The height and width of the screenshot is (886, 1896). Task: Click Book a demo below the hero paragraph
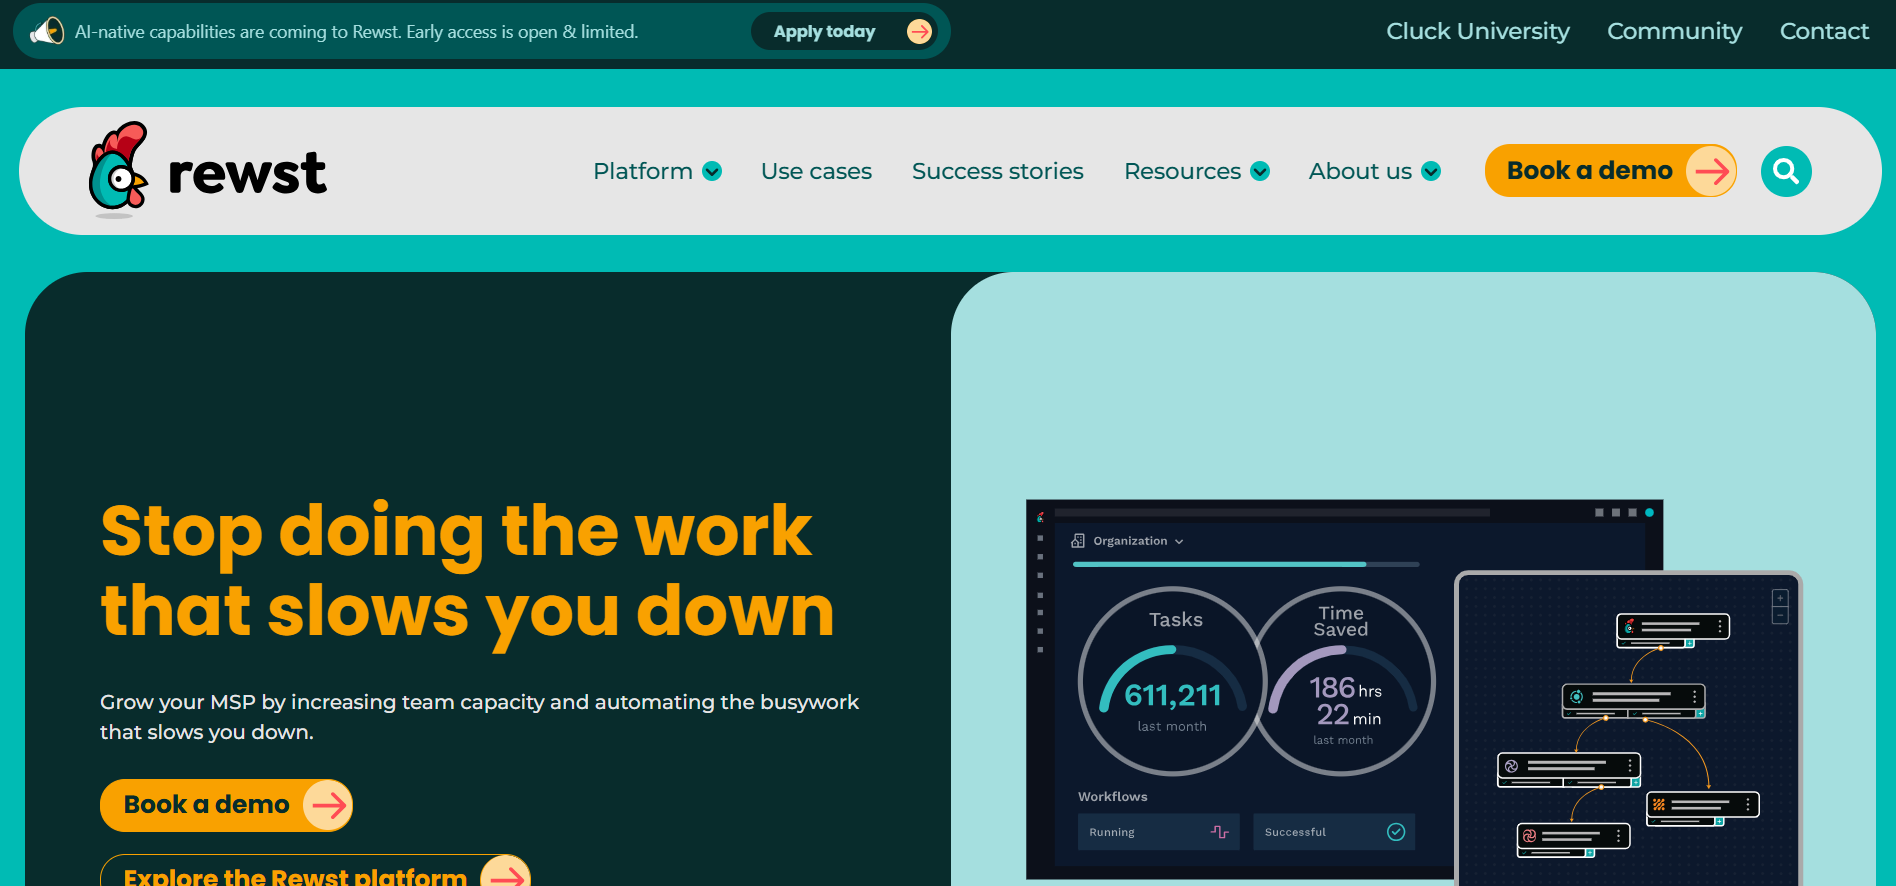tap(226, 805)
